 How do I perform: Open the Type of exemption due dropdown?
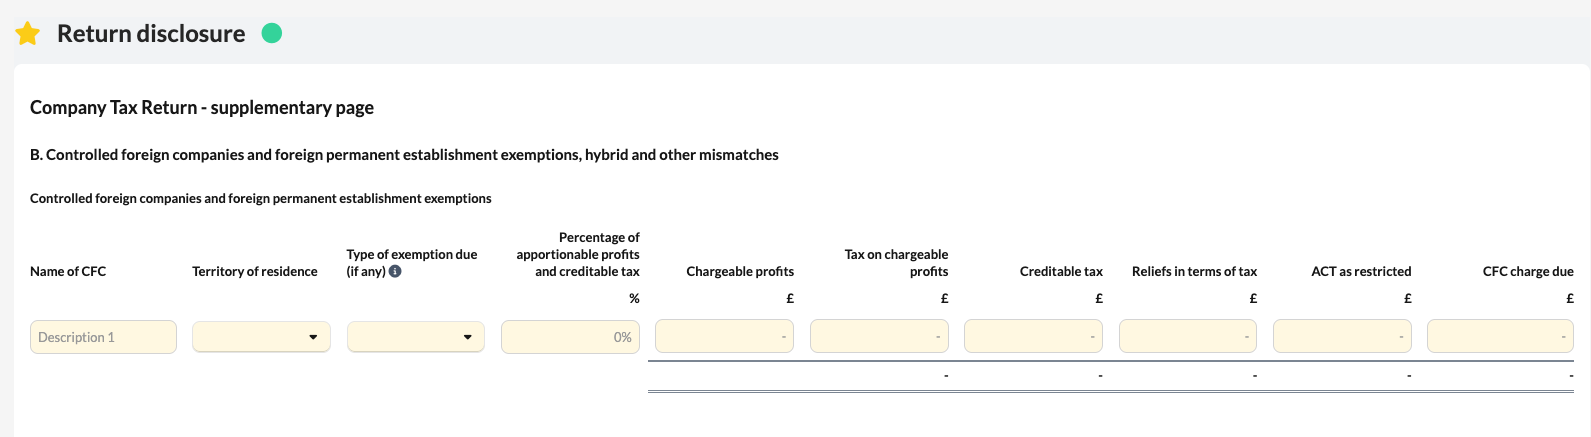coord(416,337)
